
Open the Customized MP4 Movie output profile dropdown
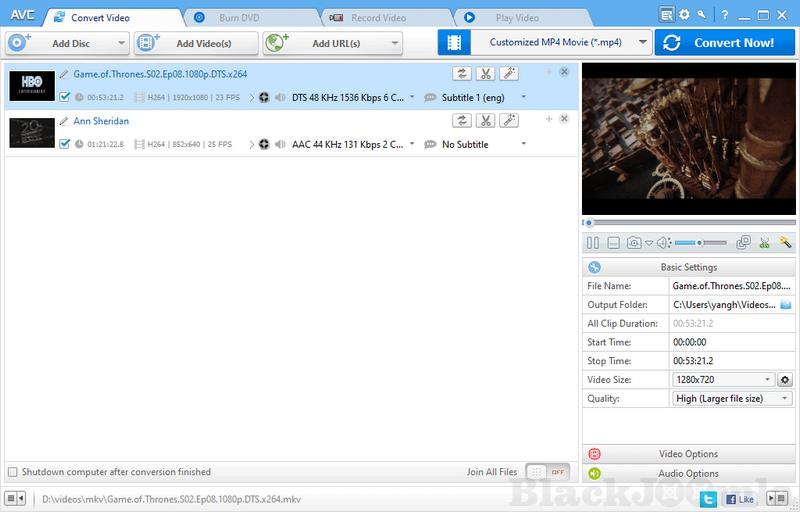click(545, 43)
